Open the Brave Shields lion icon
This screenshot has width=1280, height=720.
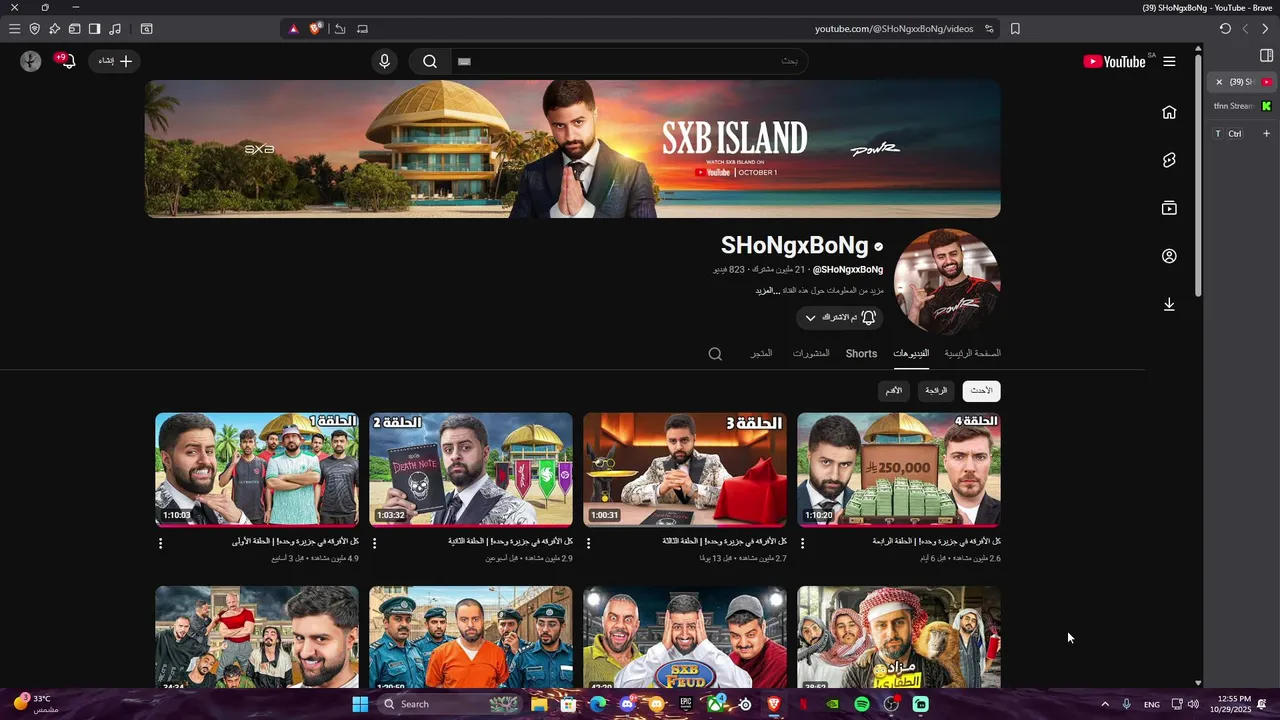(316, 29)
